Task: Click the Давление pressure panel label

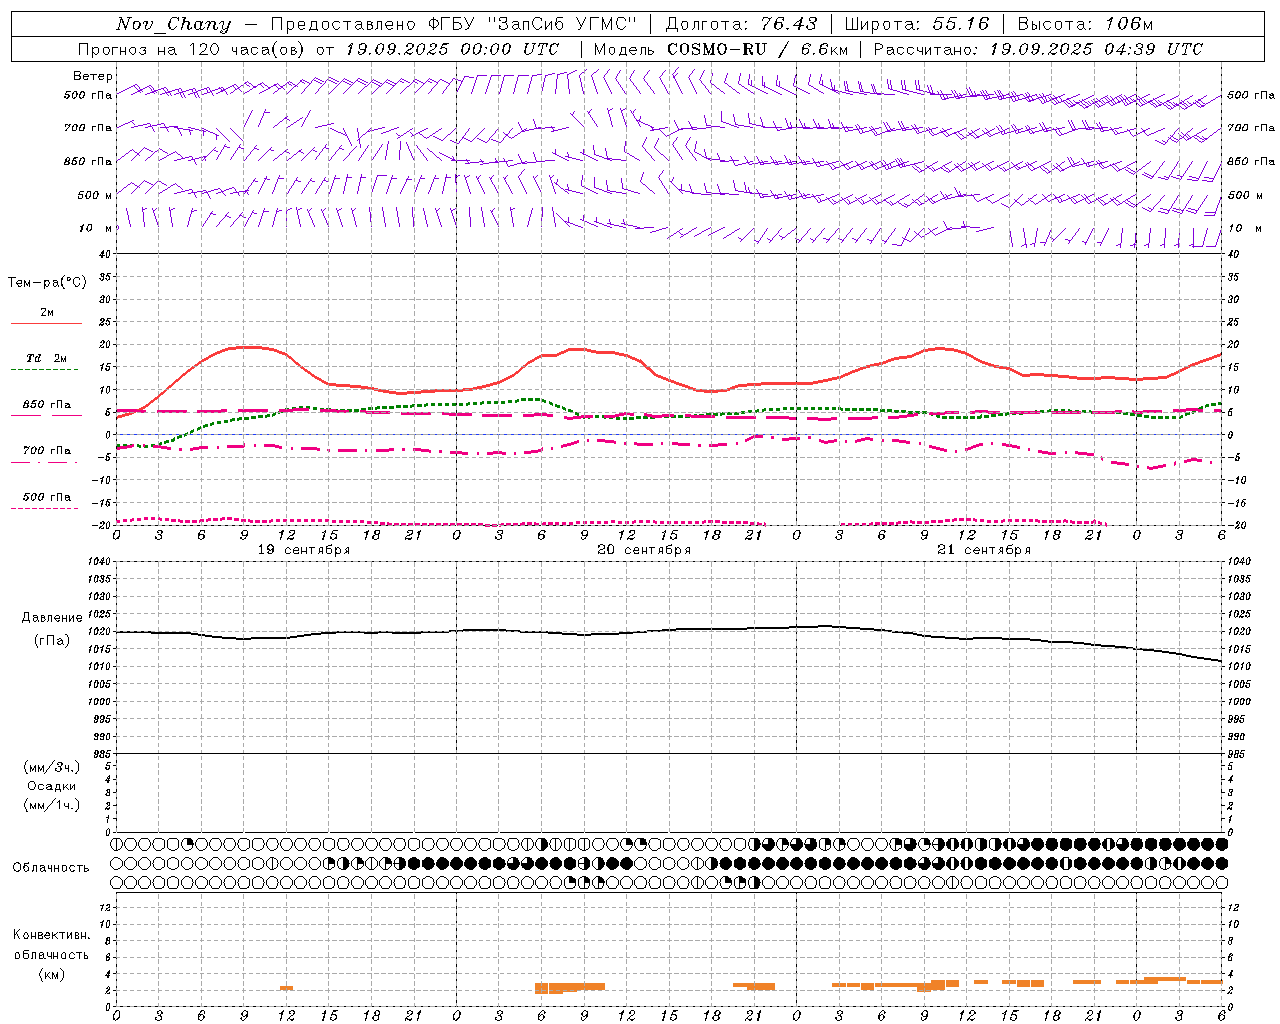Action: click(x=52, y=618)
